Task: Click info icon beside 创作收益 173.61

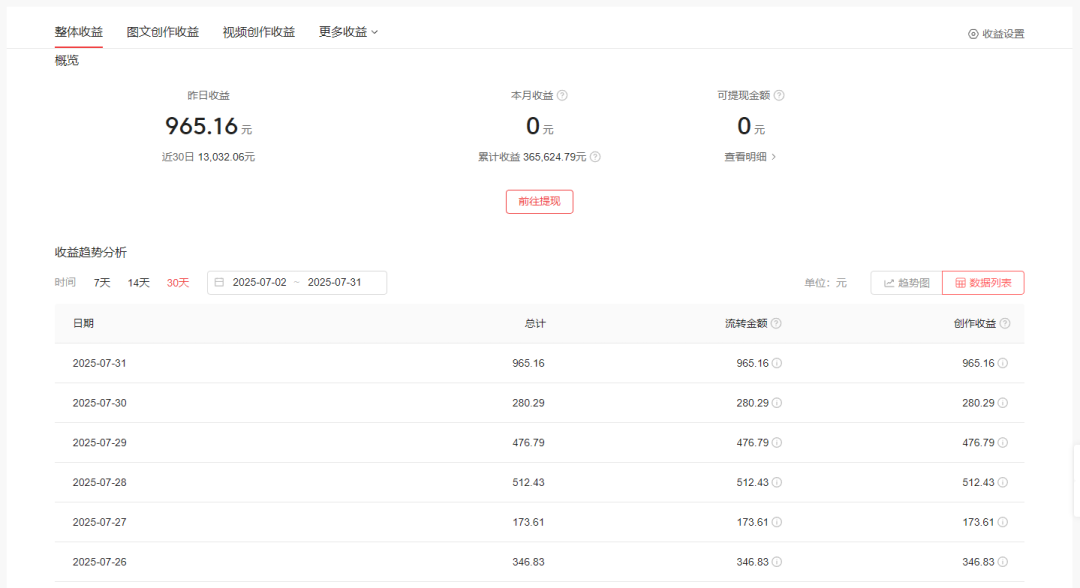Action: coord(1003,523)
